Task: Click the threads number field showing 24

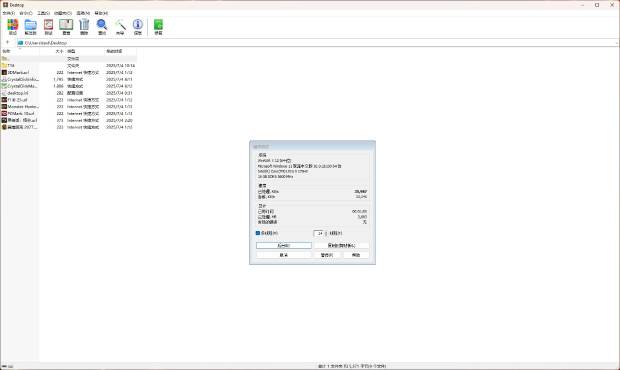Action: [319, 234]
